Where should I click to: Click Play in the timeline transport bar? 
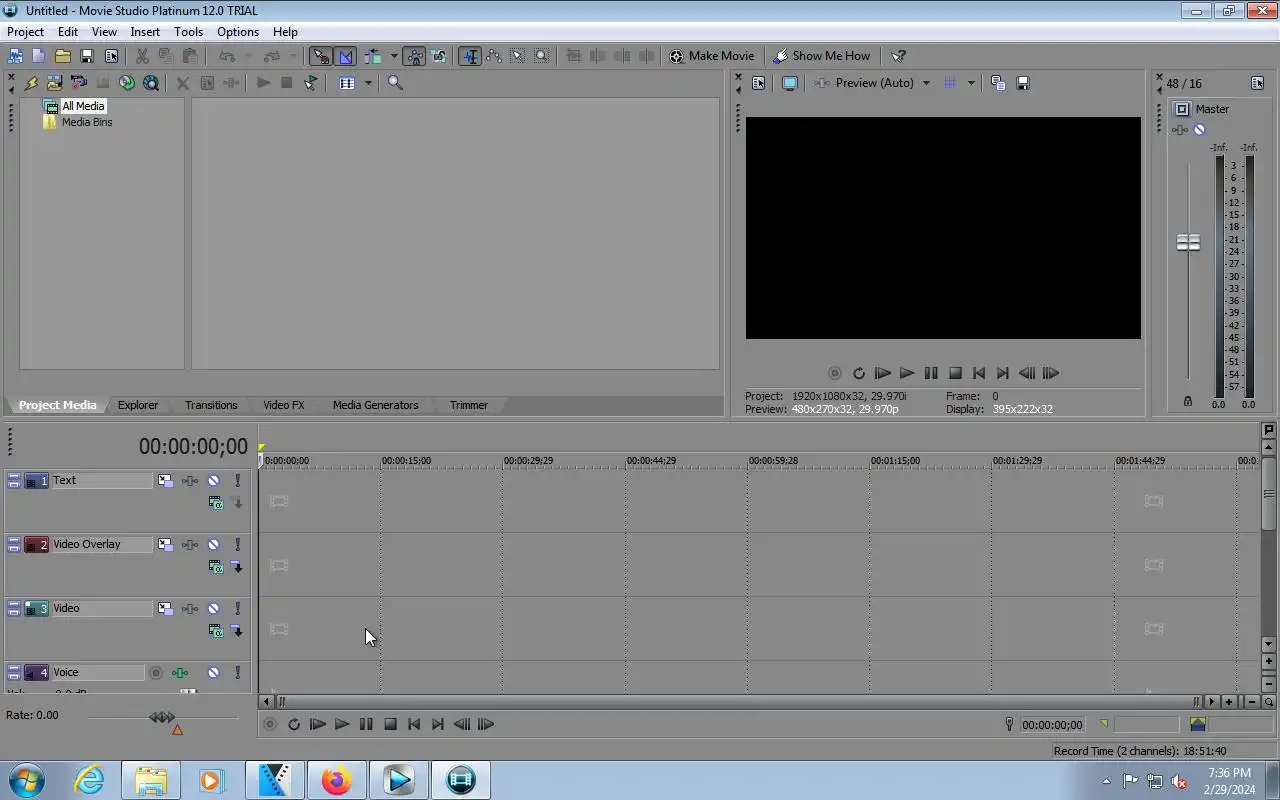point(342,725)
